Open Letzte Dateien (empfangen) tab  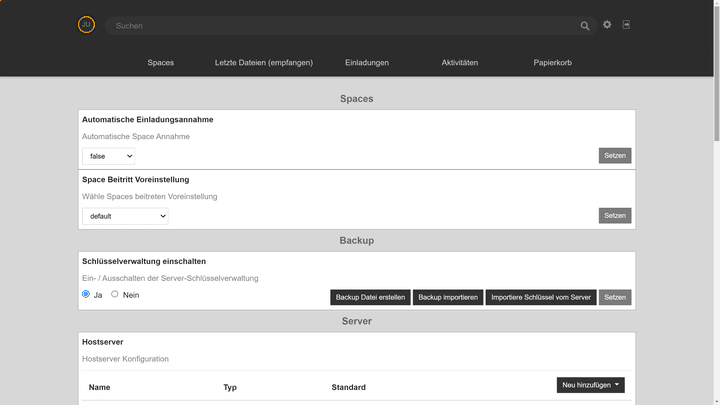coord(264,63)
